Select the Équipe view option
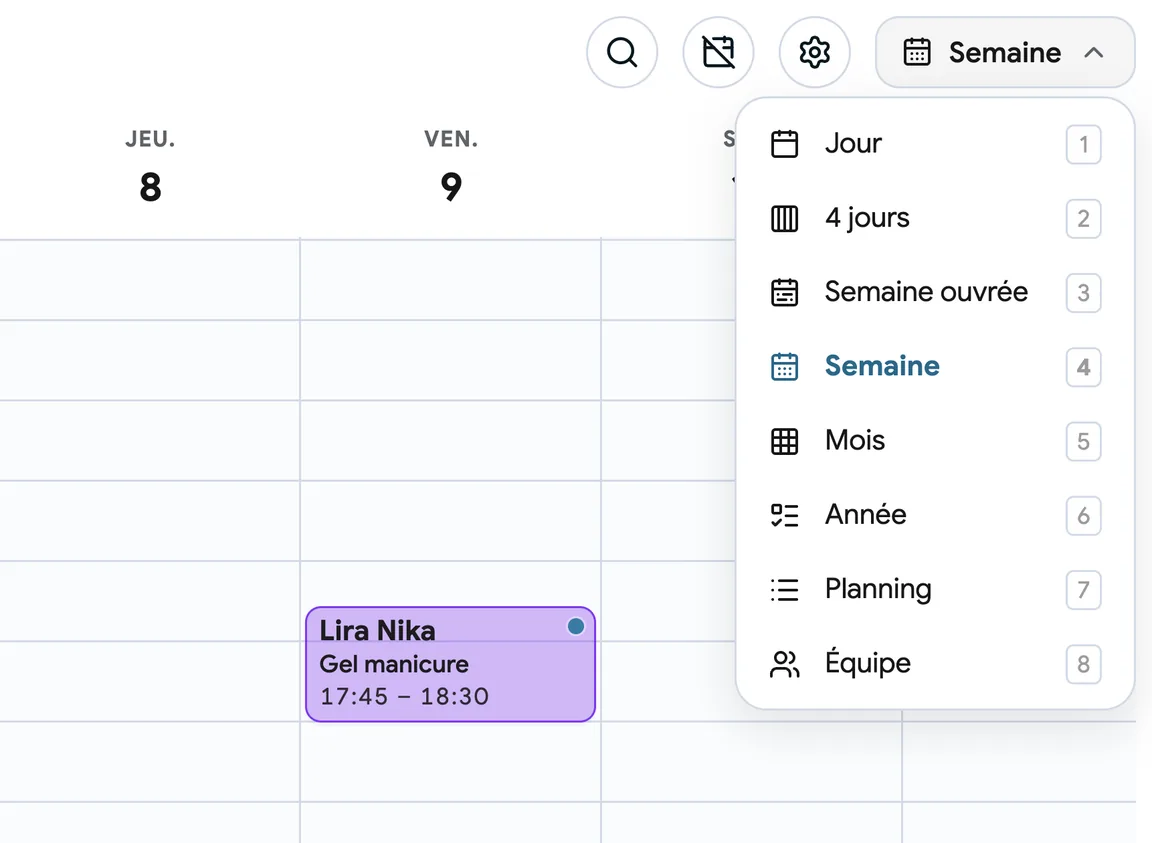This screenshot has height=843, width=1152. click(935, 664)
